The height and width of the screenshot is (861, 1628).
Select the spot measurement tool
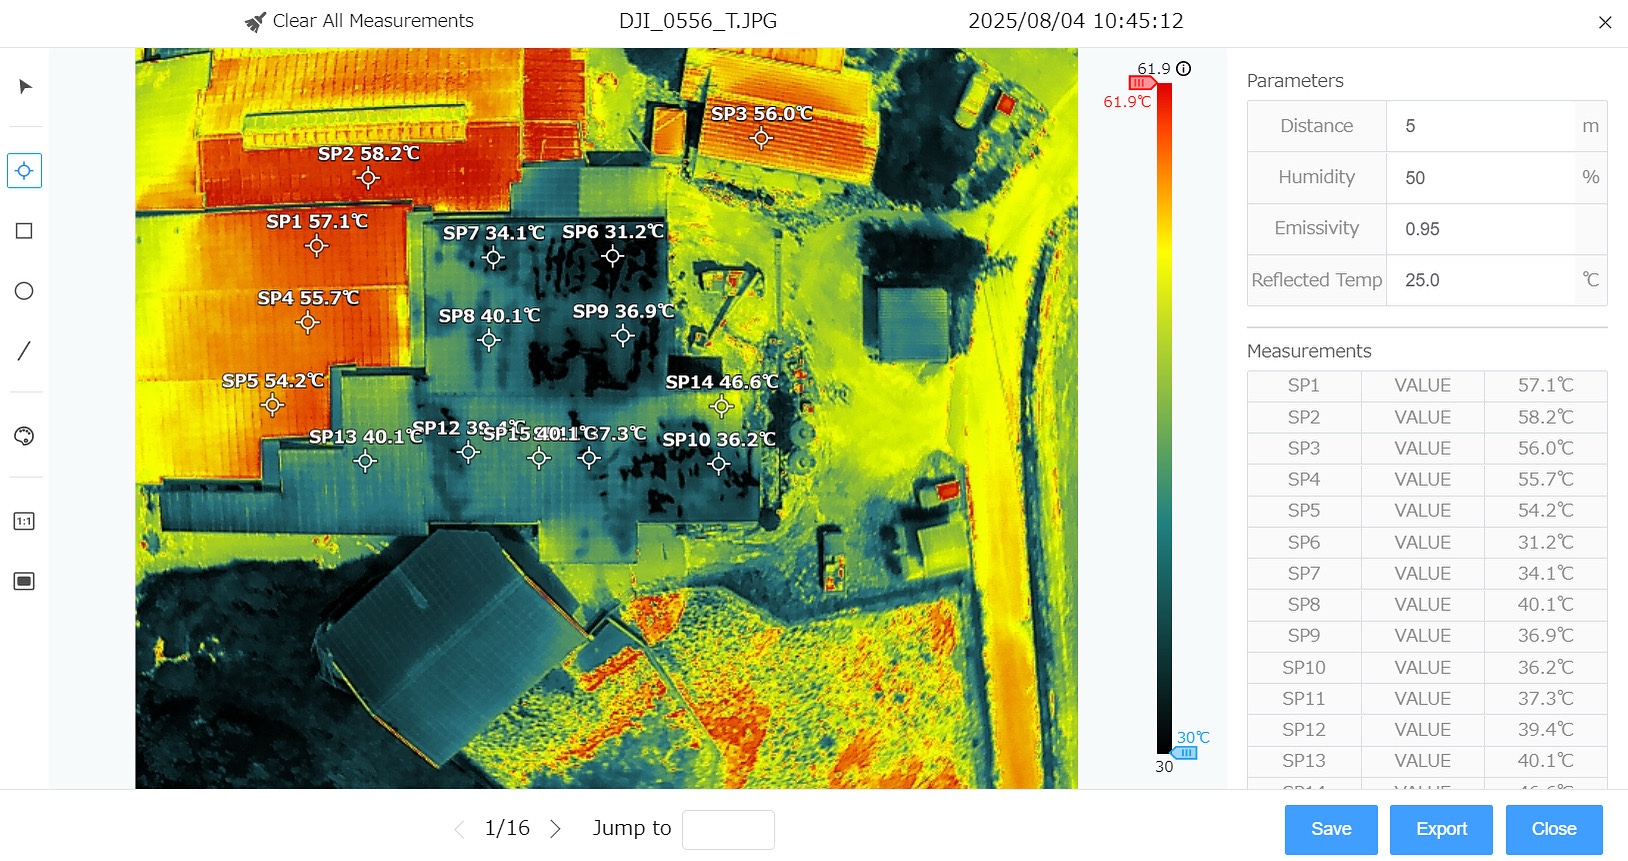[24, 171]
